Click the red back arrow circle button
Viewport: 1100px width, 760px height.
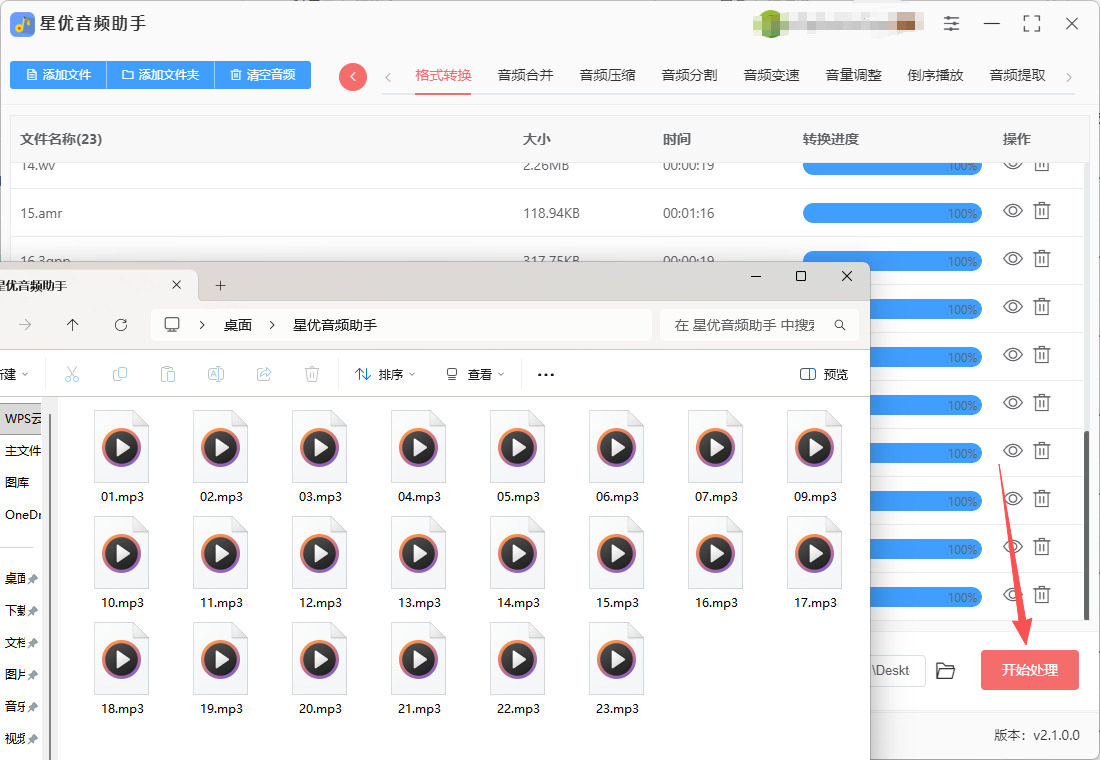pyautogui.click(x=353, y=77)
